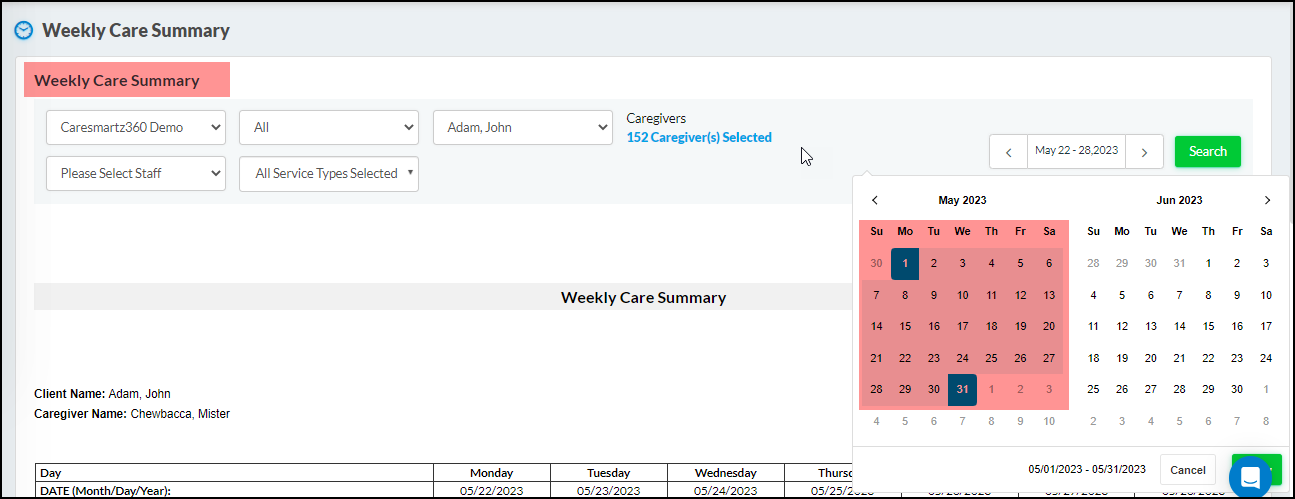Viewport: 1295px width, 499px height.
Task: Open the Caresmartz360 Demo dropdown
Action: coord(136,127)
